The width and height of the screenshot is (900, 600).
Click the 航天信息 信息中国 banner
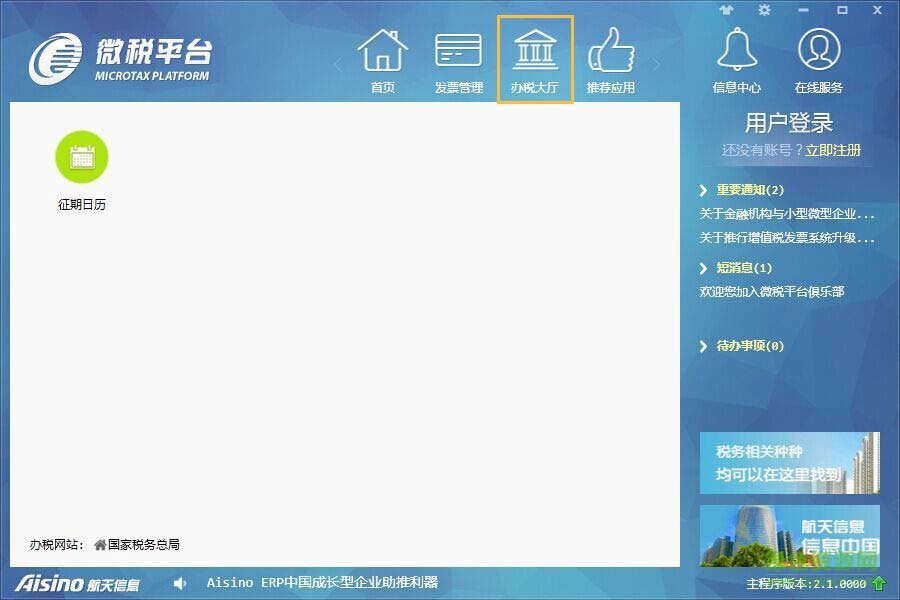click(x=790, y=537)
